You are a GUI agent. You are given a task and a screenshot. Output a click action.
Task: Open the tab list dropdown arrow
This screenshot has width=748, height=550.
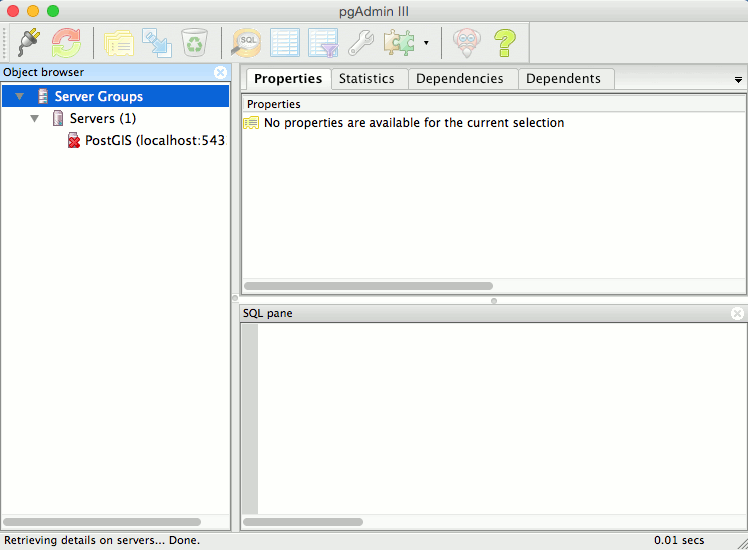click(x=738, y=79)
